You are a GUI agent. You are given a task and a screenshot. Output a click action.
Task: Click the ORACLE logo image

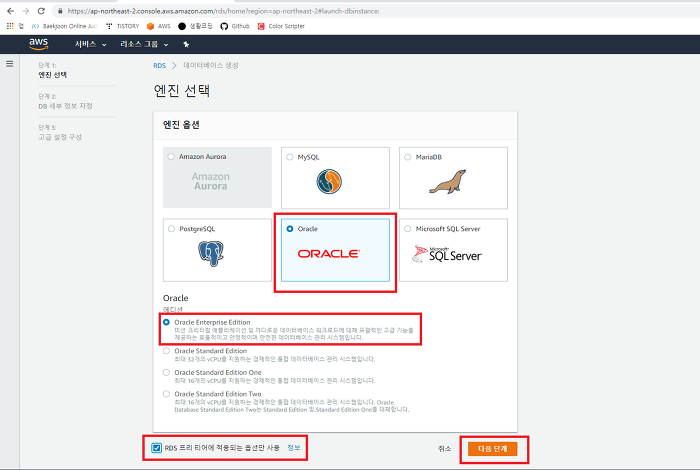click(x=329, y=254)
